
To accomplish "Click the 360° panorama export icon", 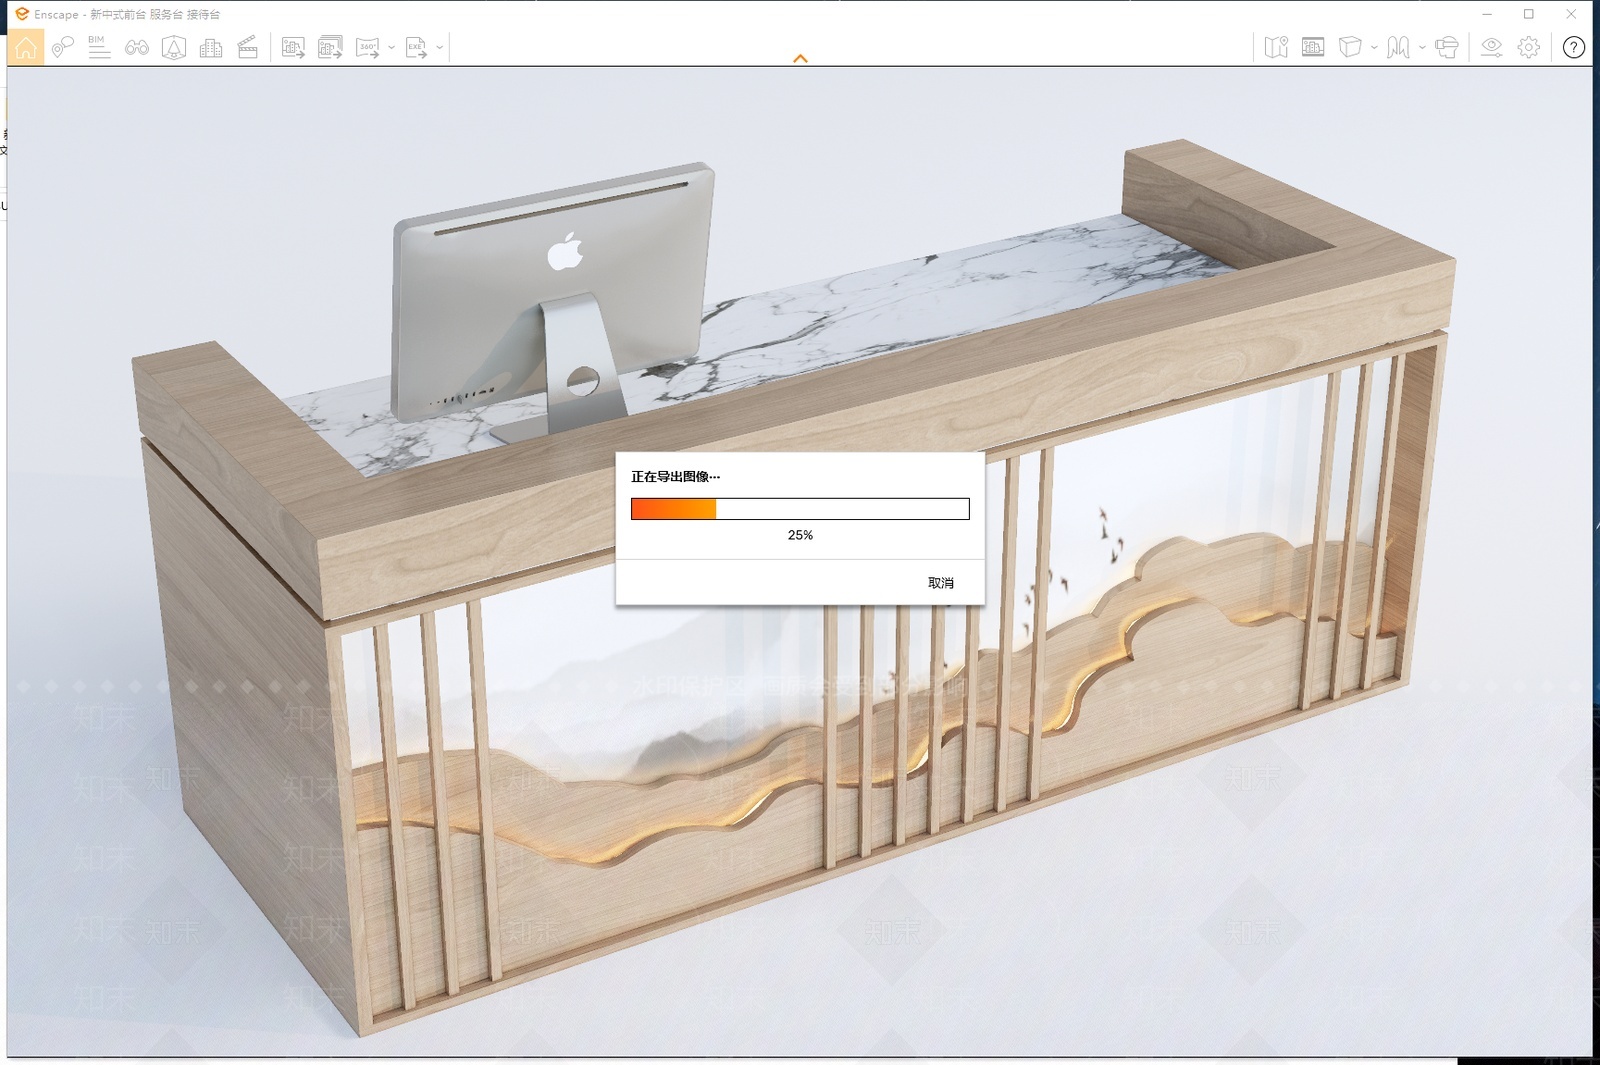I will click(x=368, y=47).
